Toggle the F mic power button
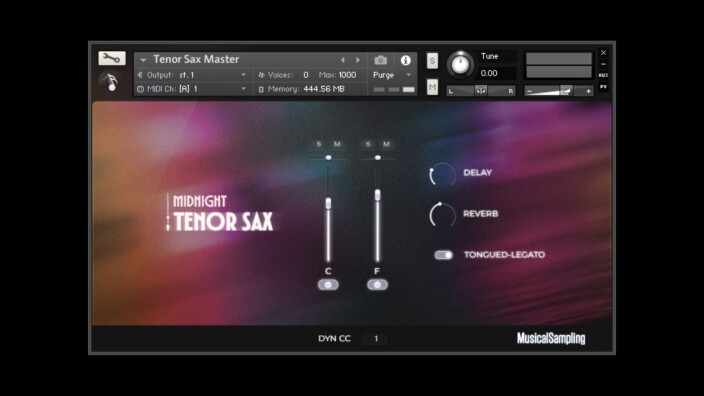Image resolution: width=704 pixels, height=396 pixels. coord(377,285)
